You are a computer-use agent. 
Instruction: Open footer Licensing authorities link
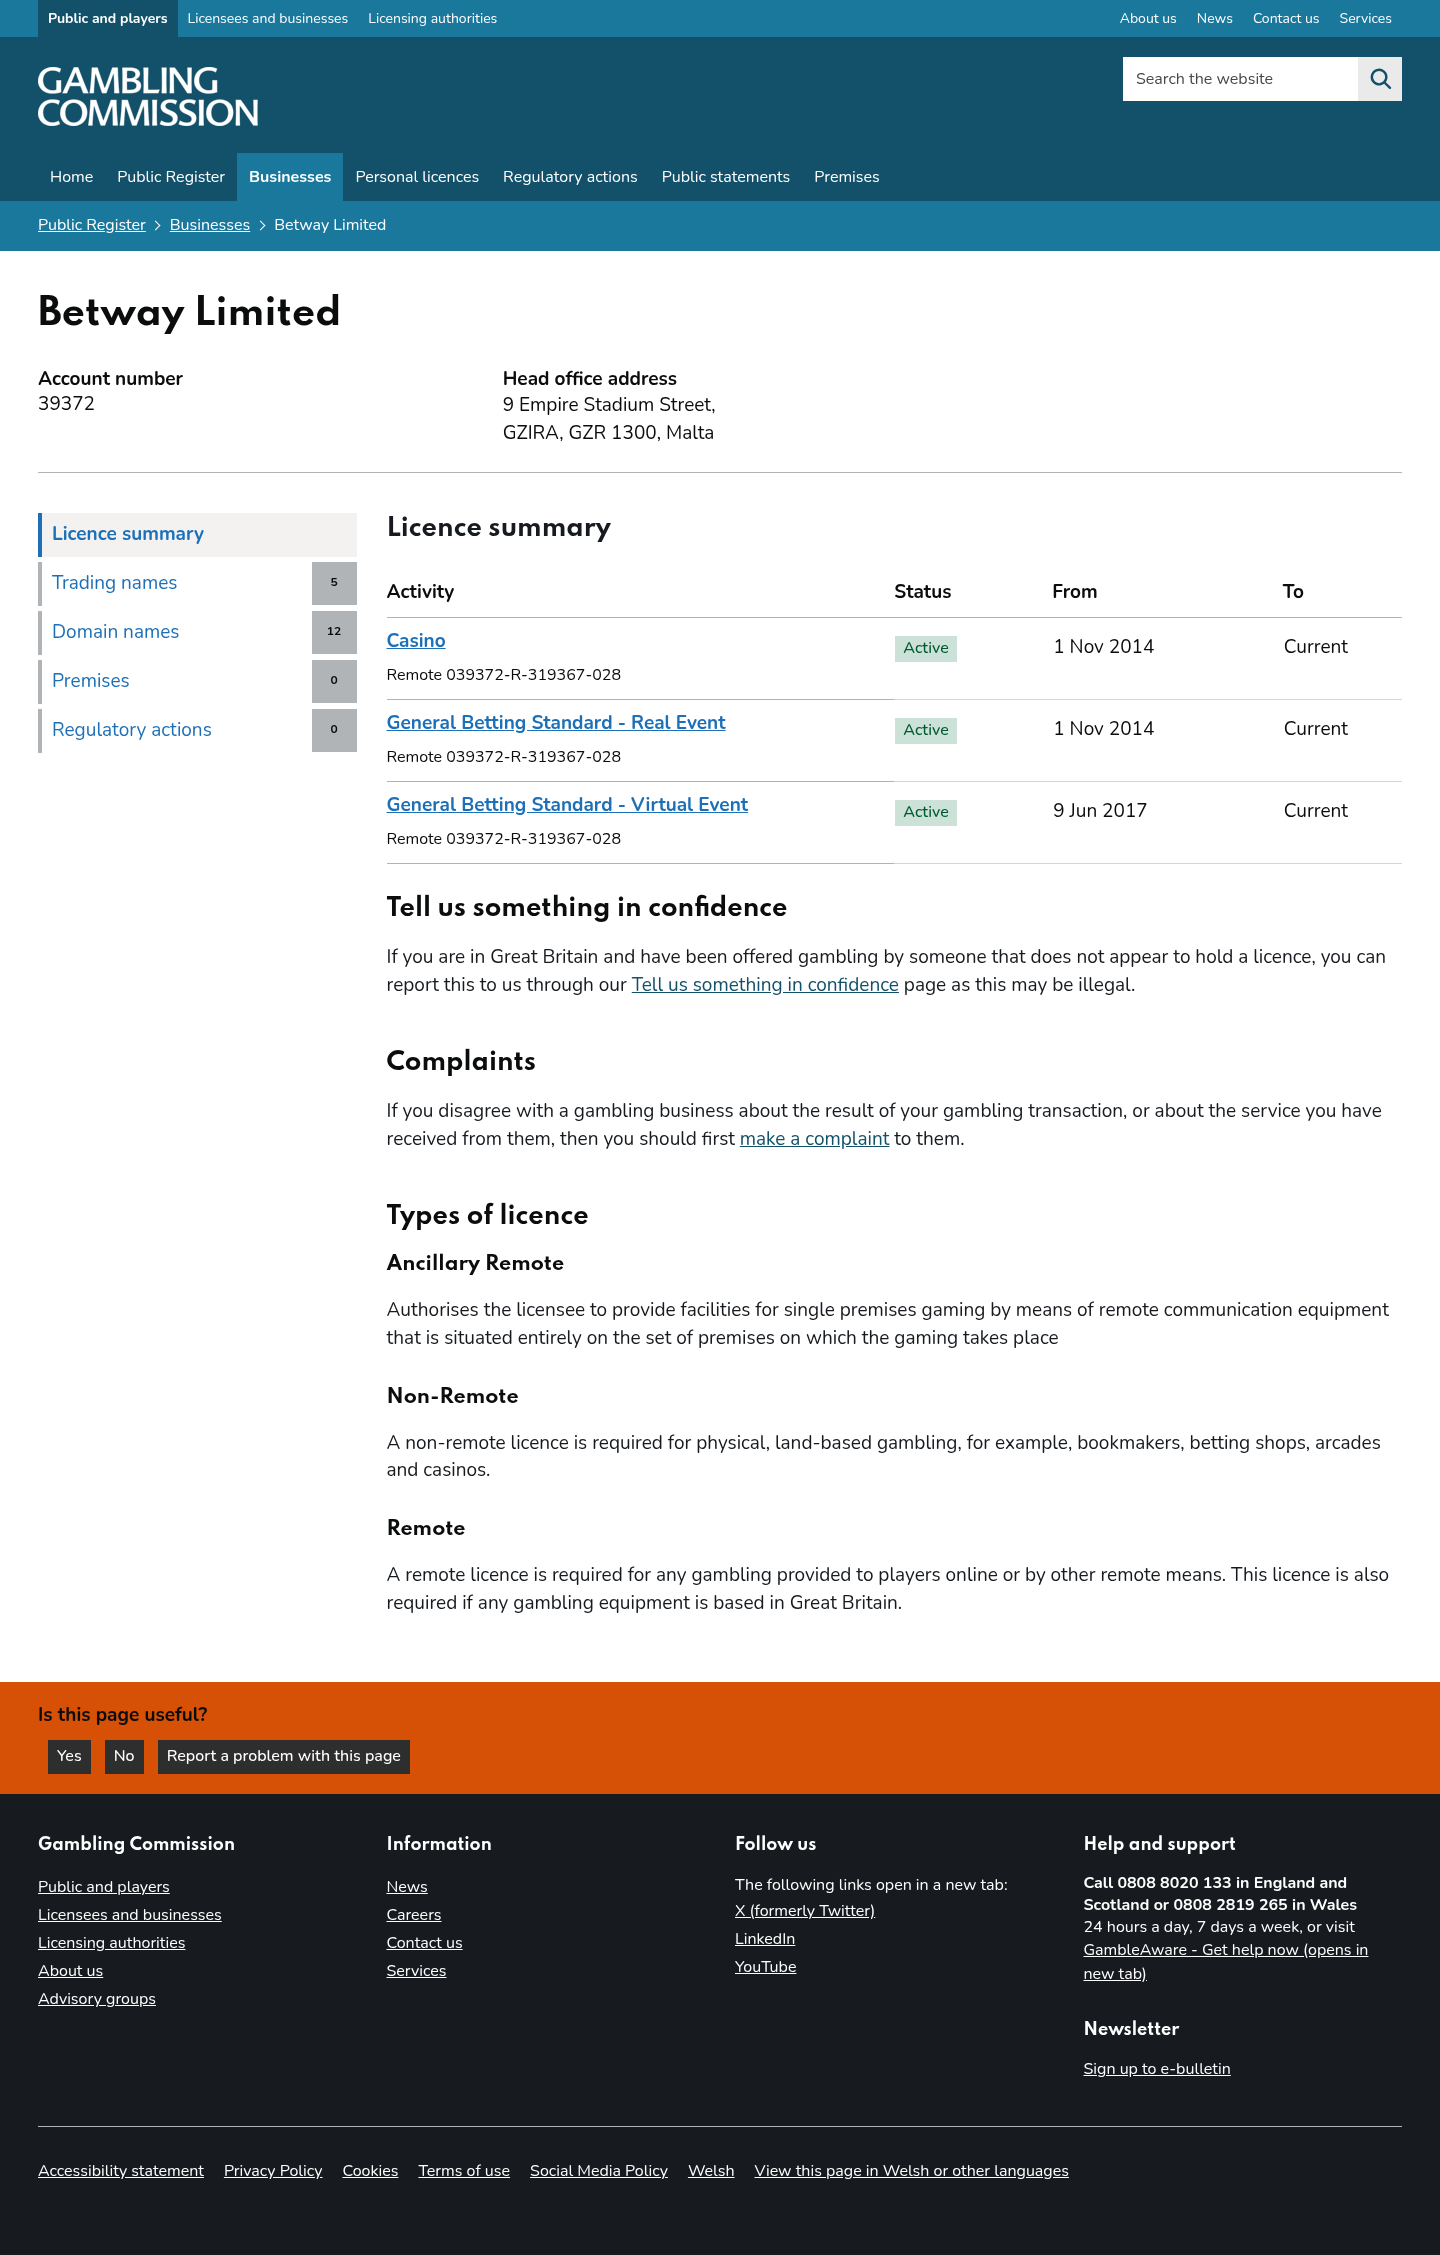[112, 1943]
